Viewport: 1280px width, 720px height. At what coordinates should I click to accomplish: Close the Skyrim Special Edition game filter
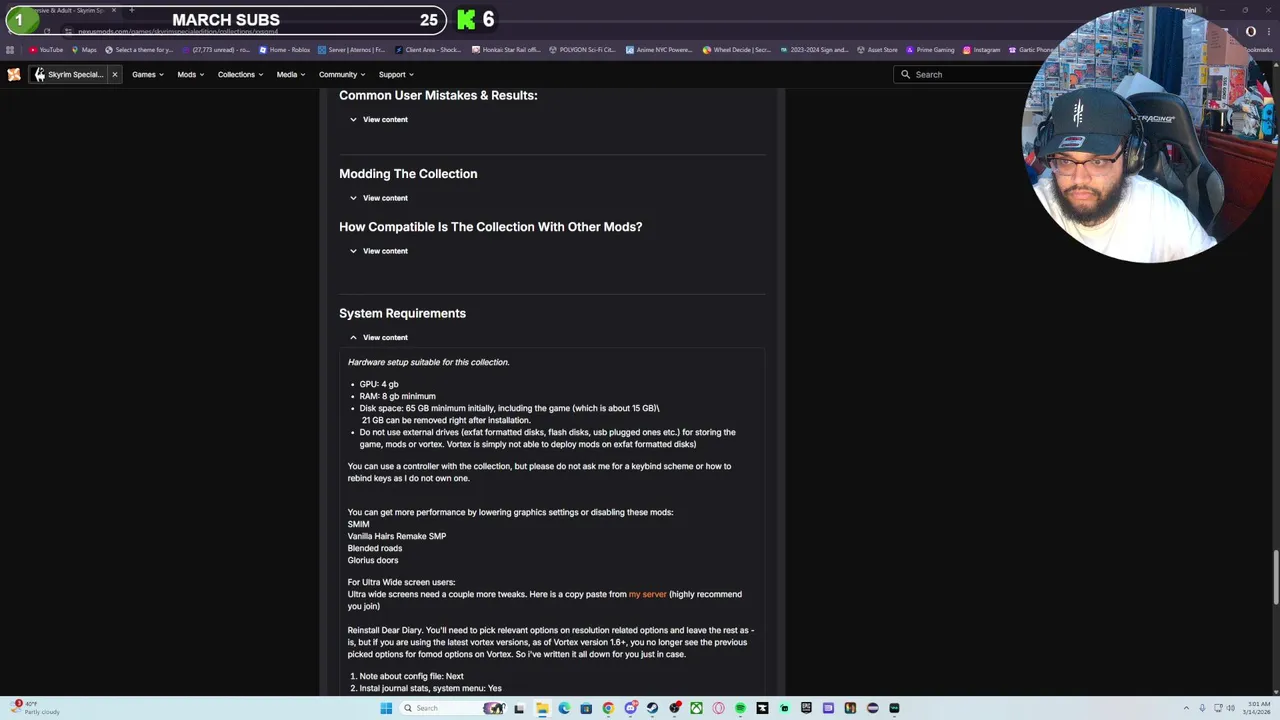coord(114,74)
